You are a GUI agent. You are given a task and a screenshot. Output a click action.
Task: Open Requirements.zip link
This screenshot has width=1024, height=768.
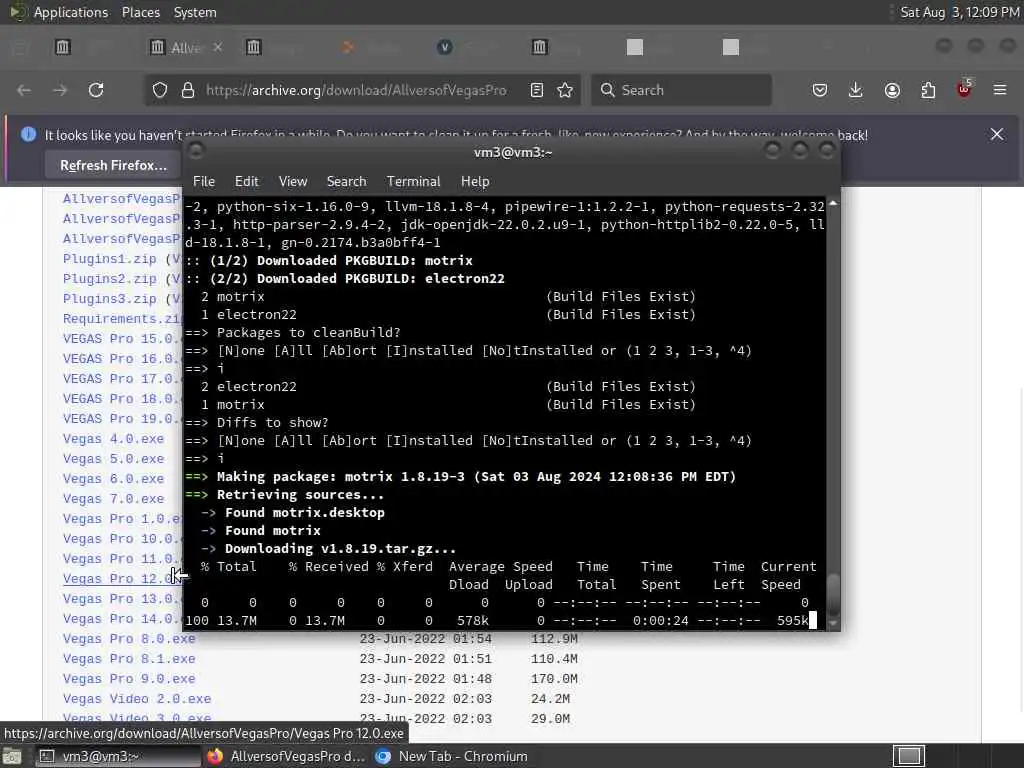pos(121,319)
